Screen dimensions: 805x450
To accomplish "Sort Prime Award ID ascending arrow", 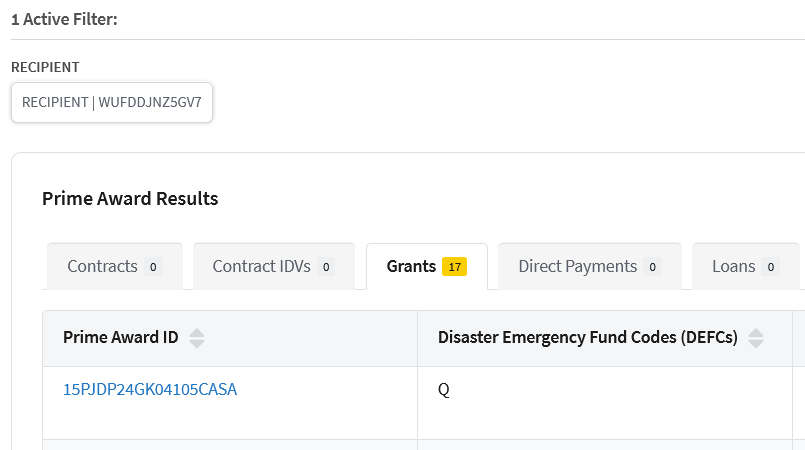I will click(x=197, y=332).
